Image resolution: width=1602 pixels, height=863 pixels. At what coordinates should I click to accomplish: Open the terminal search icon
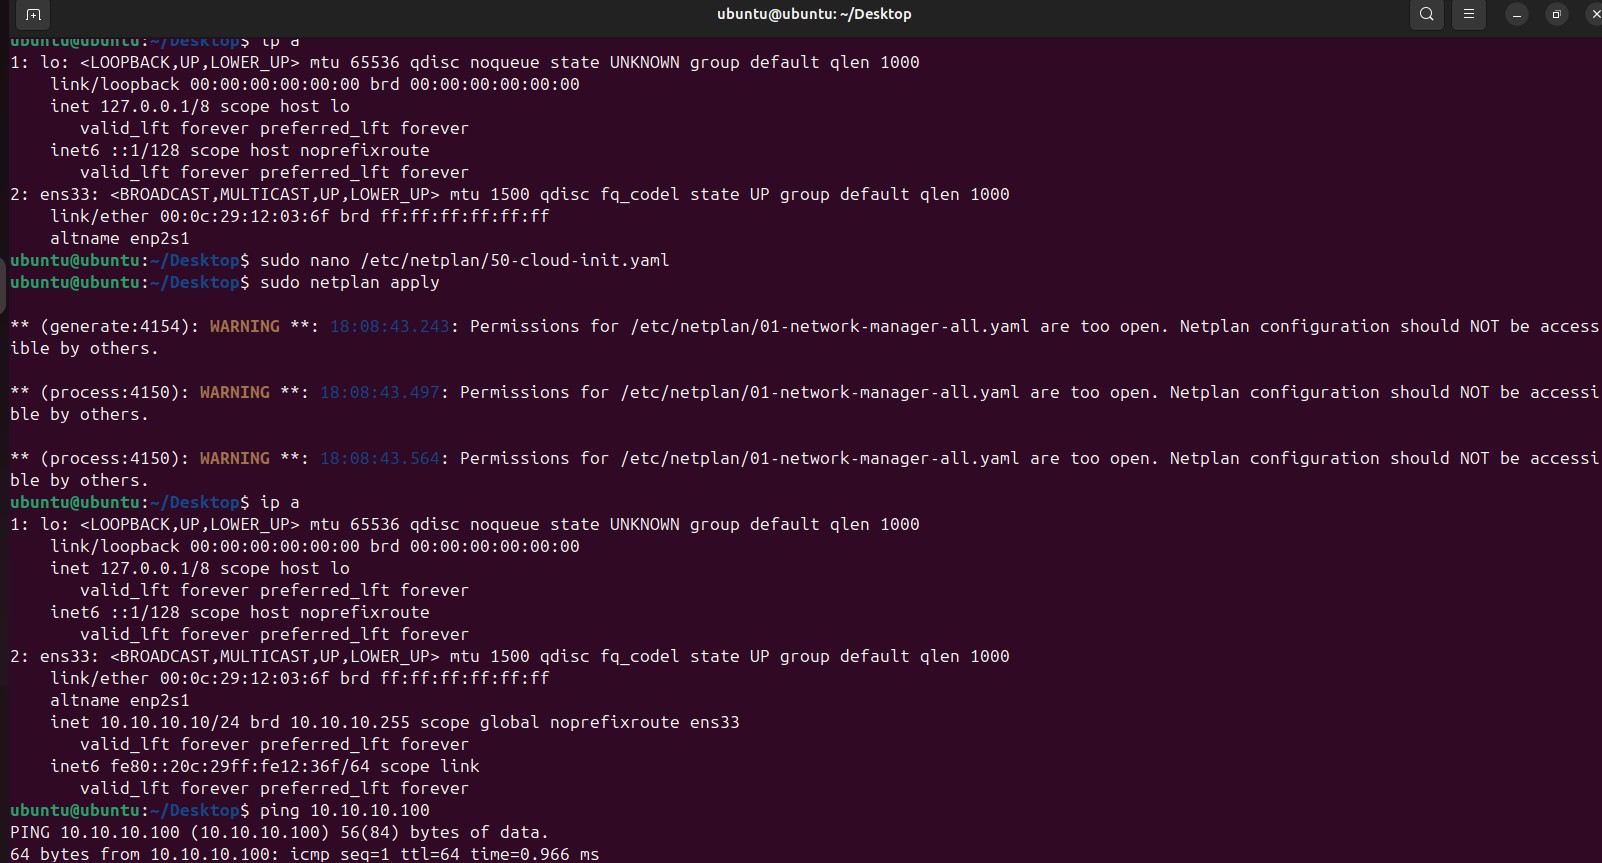click(x=1427, y=14)
